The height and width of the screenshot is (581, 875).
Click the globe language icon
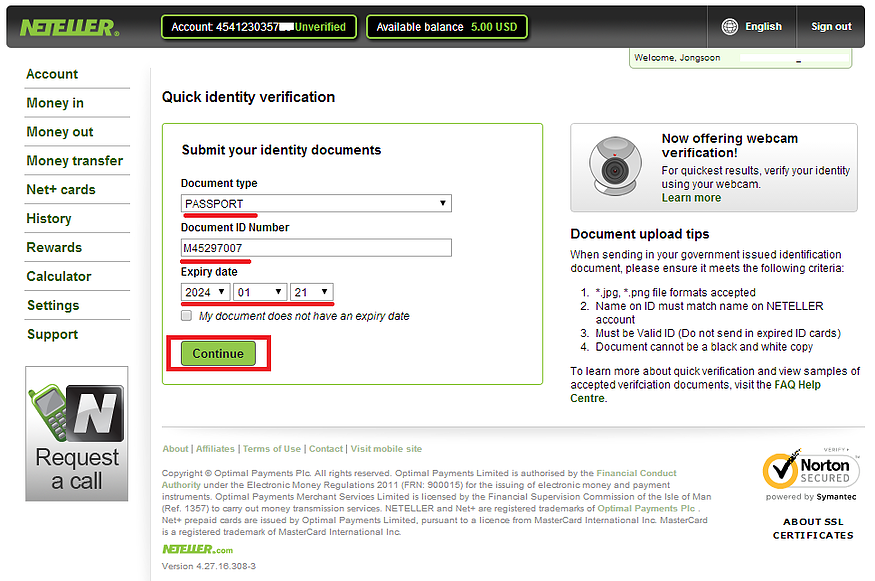point(730,26)
